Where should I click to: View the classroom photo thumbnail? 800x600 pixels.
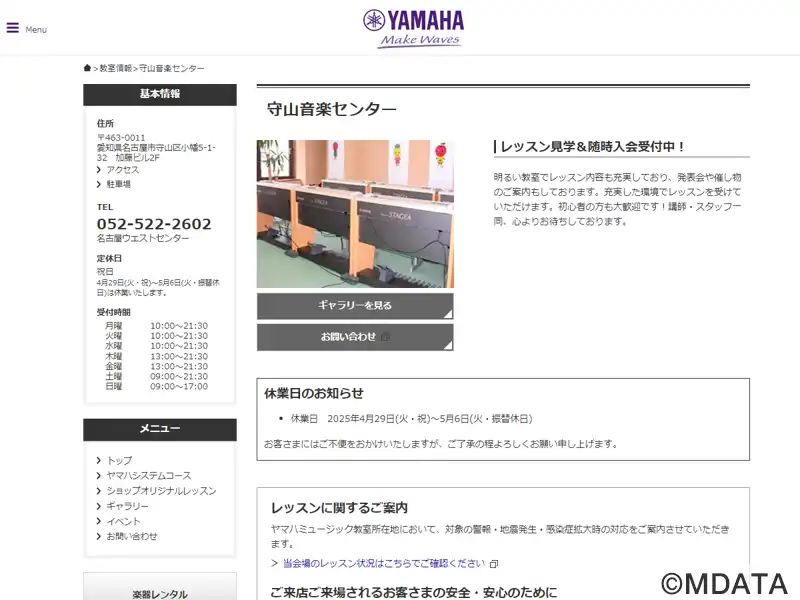click(355, 214)
